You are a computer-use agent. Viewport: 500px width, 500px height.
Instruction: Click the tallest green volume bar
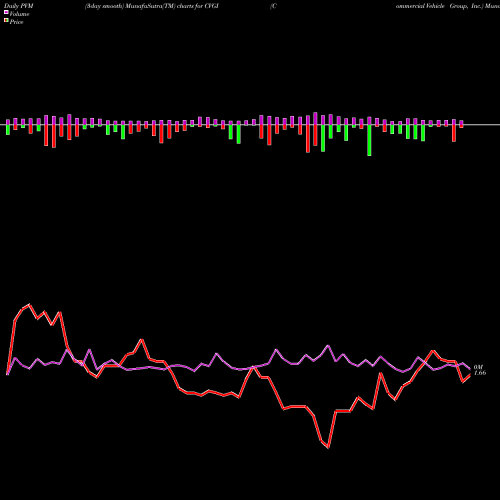[369, 140]
